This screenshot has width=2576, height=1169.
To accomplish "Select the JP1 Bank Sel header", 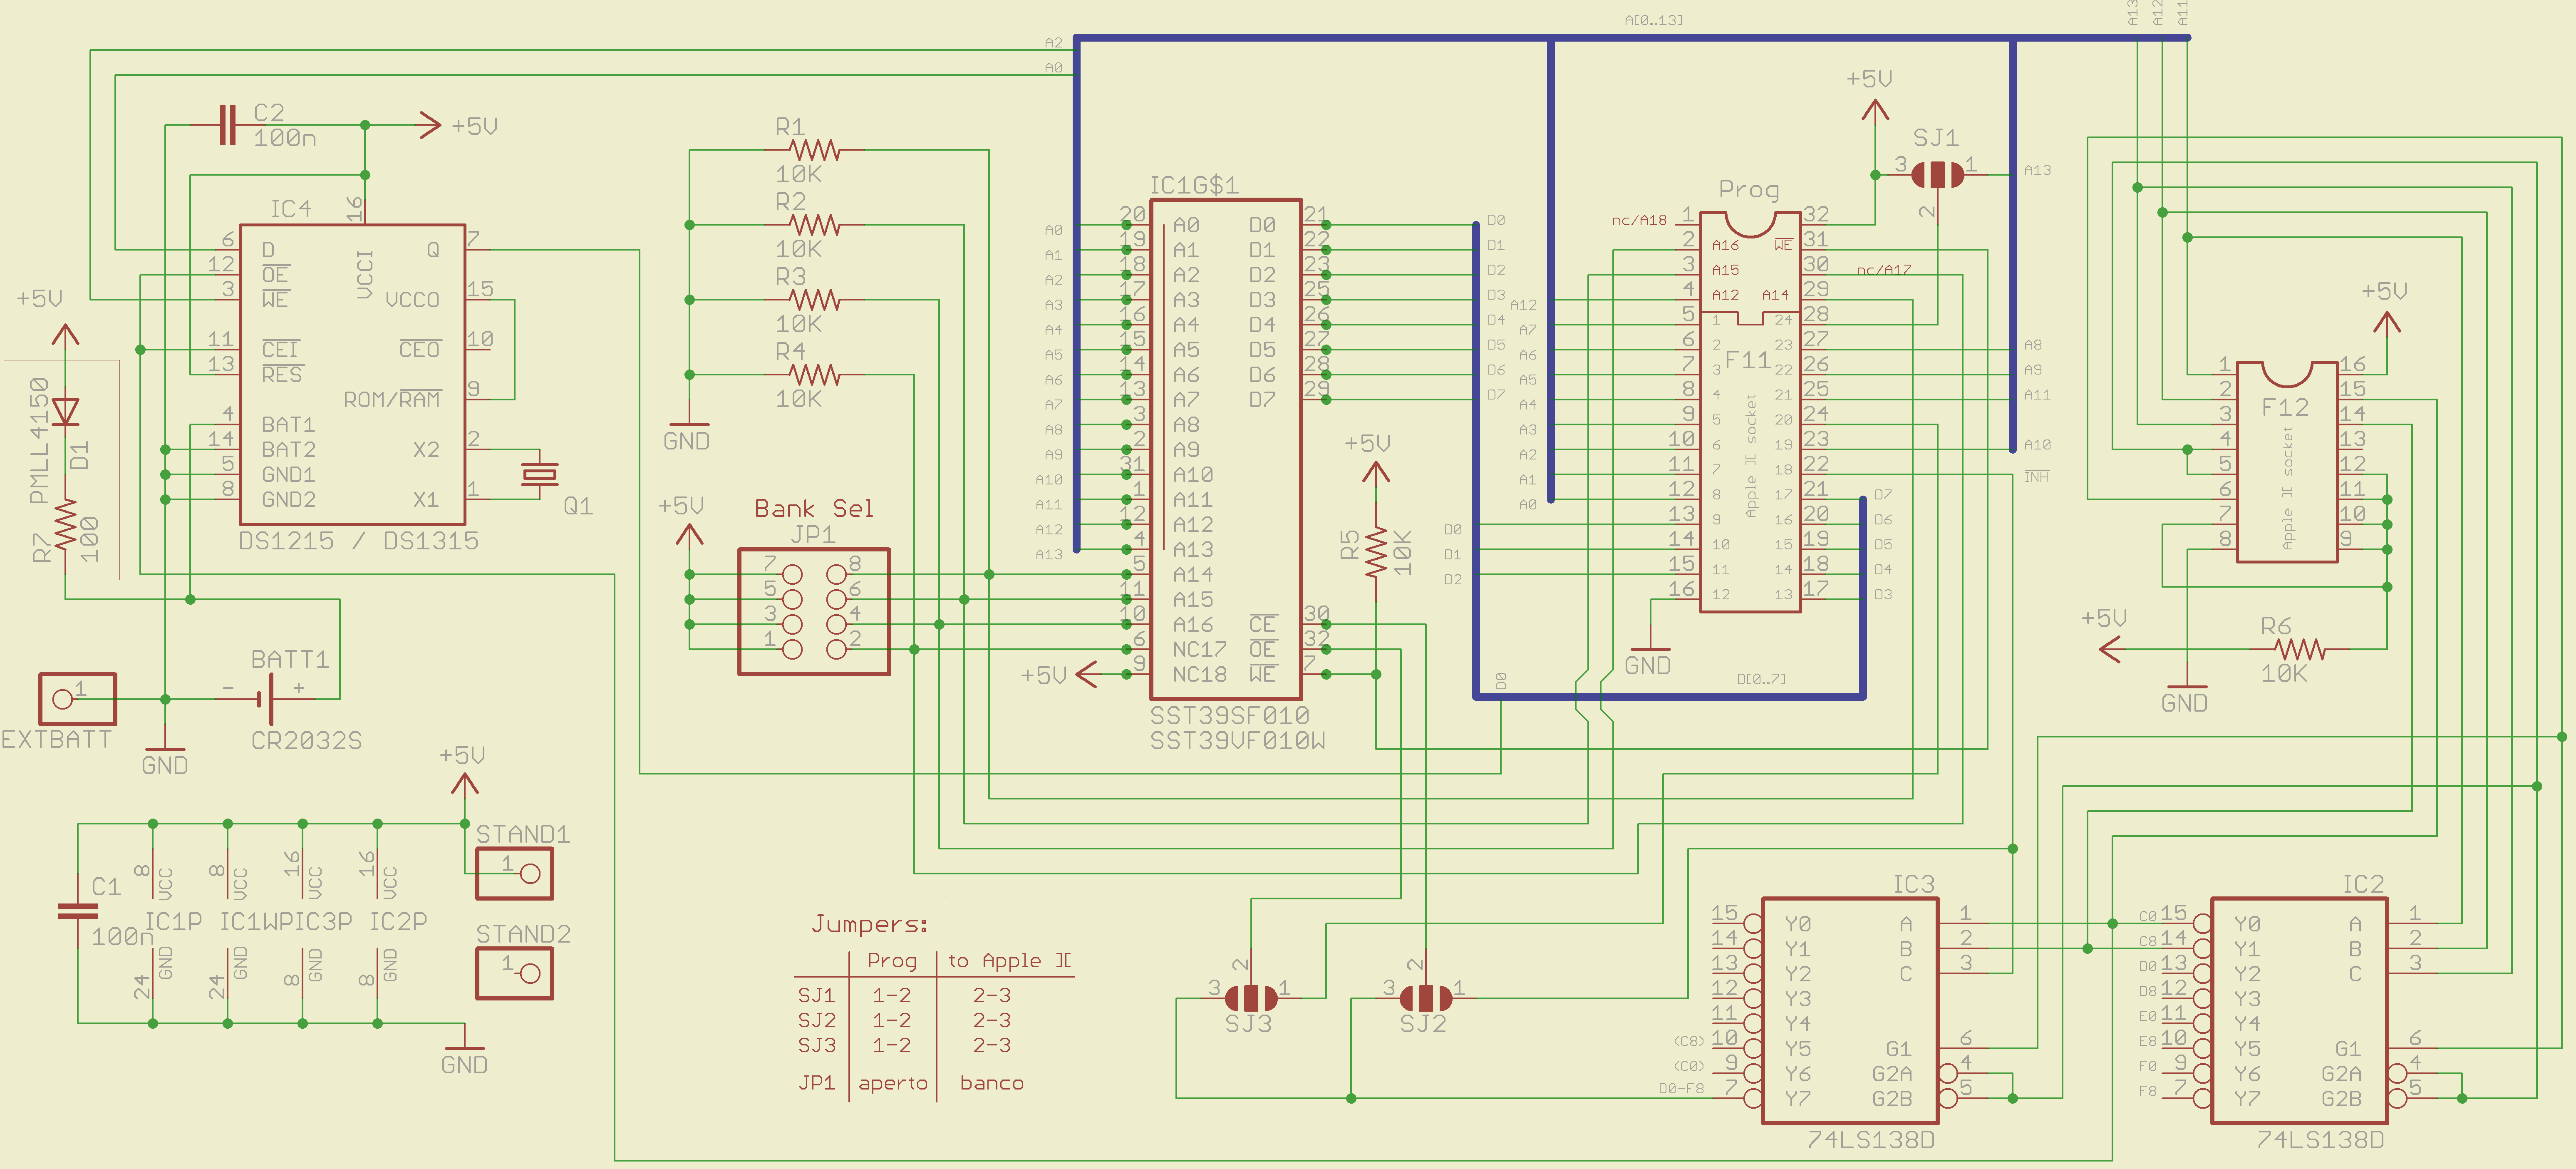I will click(x=813, y=611).
